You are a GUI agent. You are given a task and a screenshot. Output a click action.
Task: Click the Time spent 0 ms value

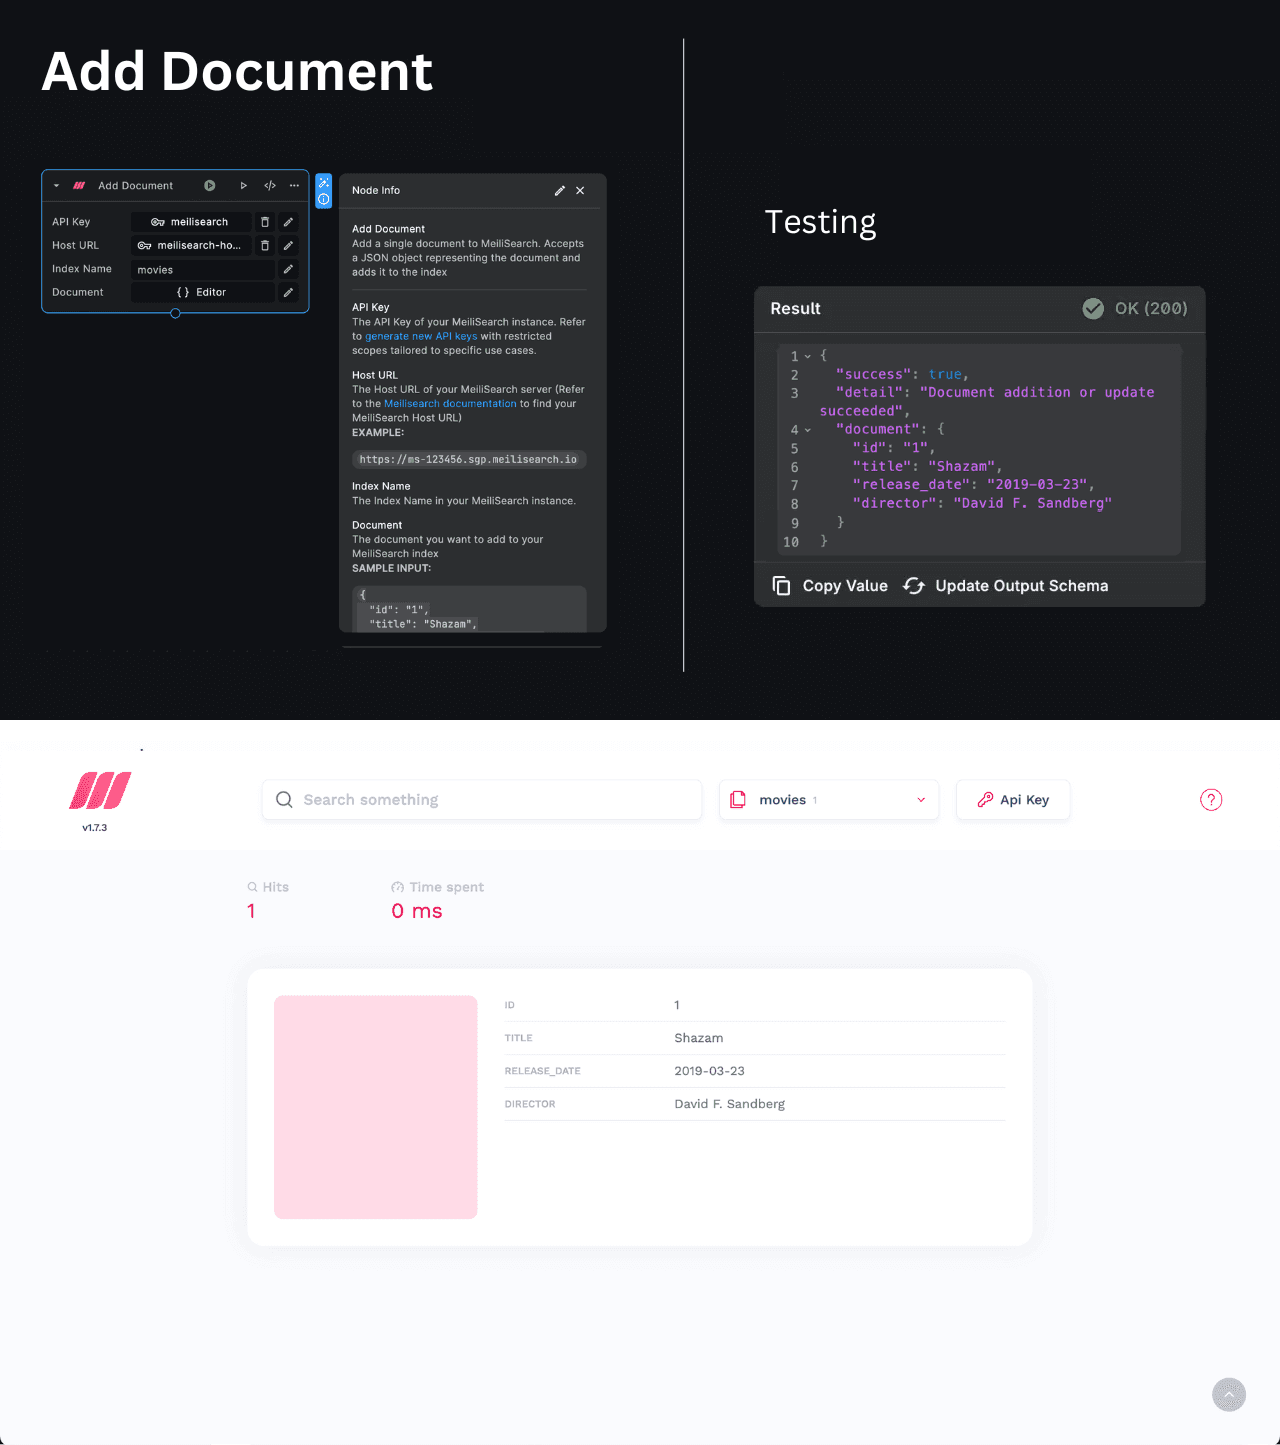(x=417, y=911)
